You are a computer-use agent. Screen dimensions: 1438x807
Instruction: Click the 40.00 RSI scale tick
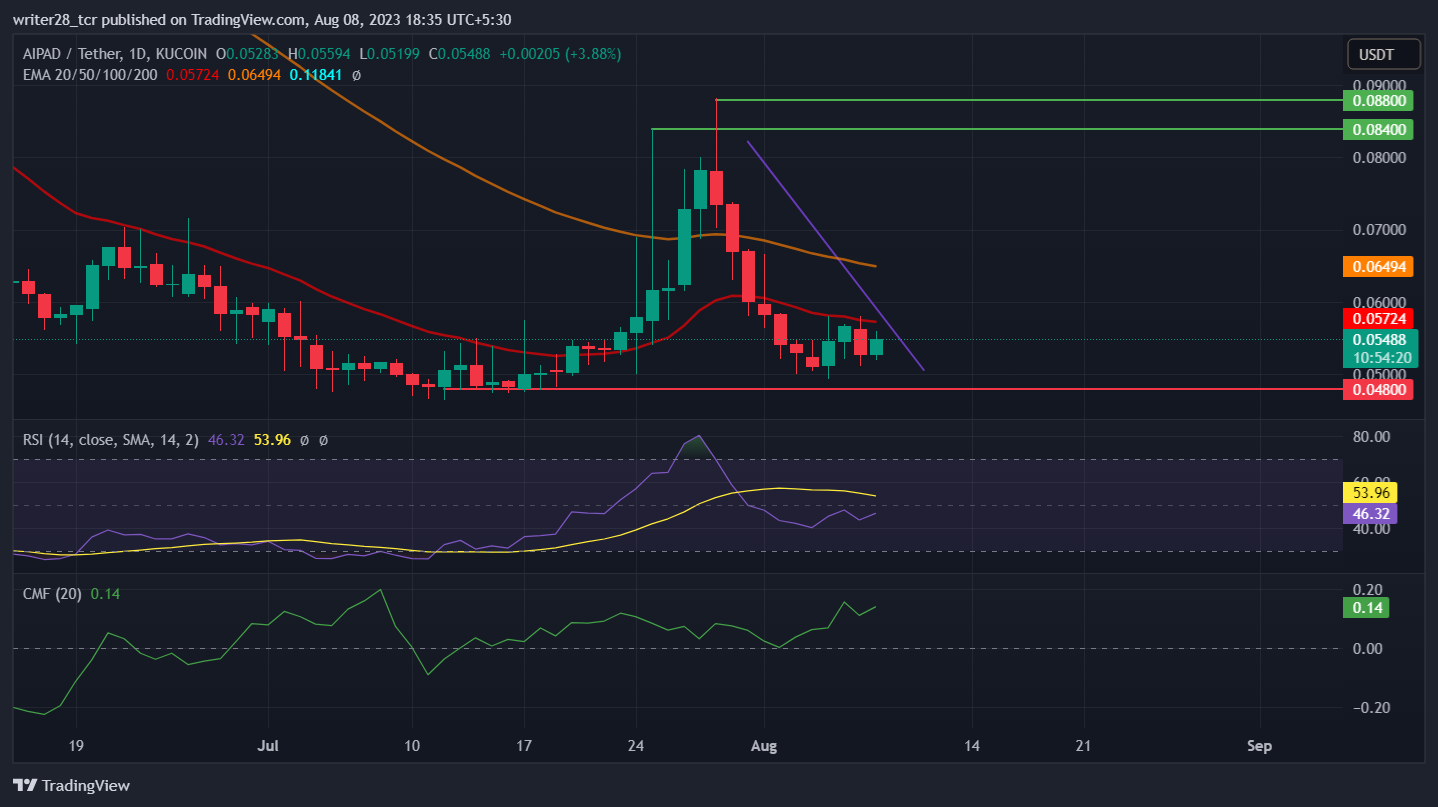click(x=1370, y=528)
